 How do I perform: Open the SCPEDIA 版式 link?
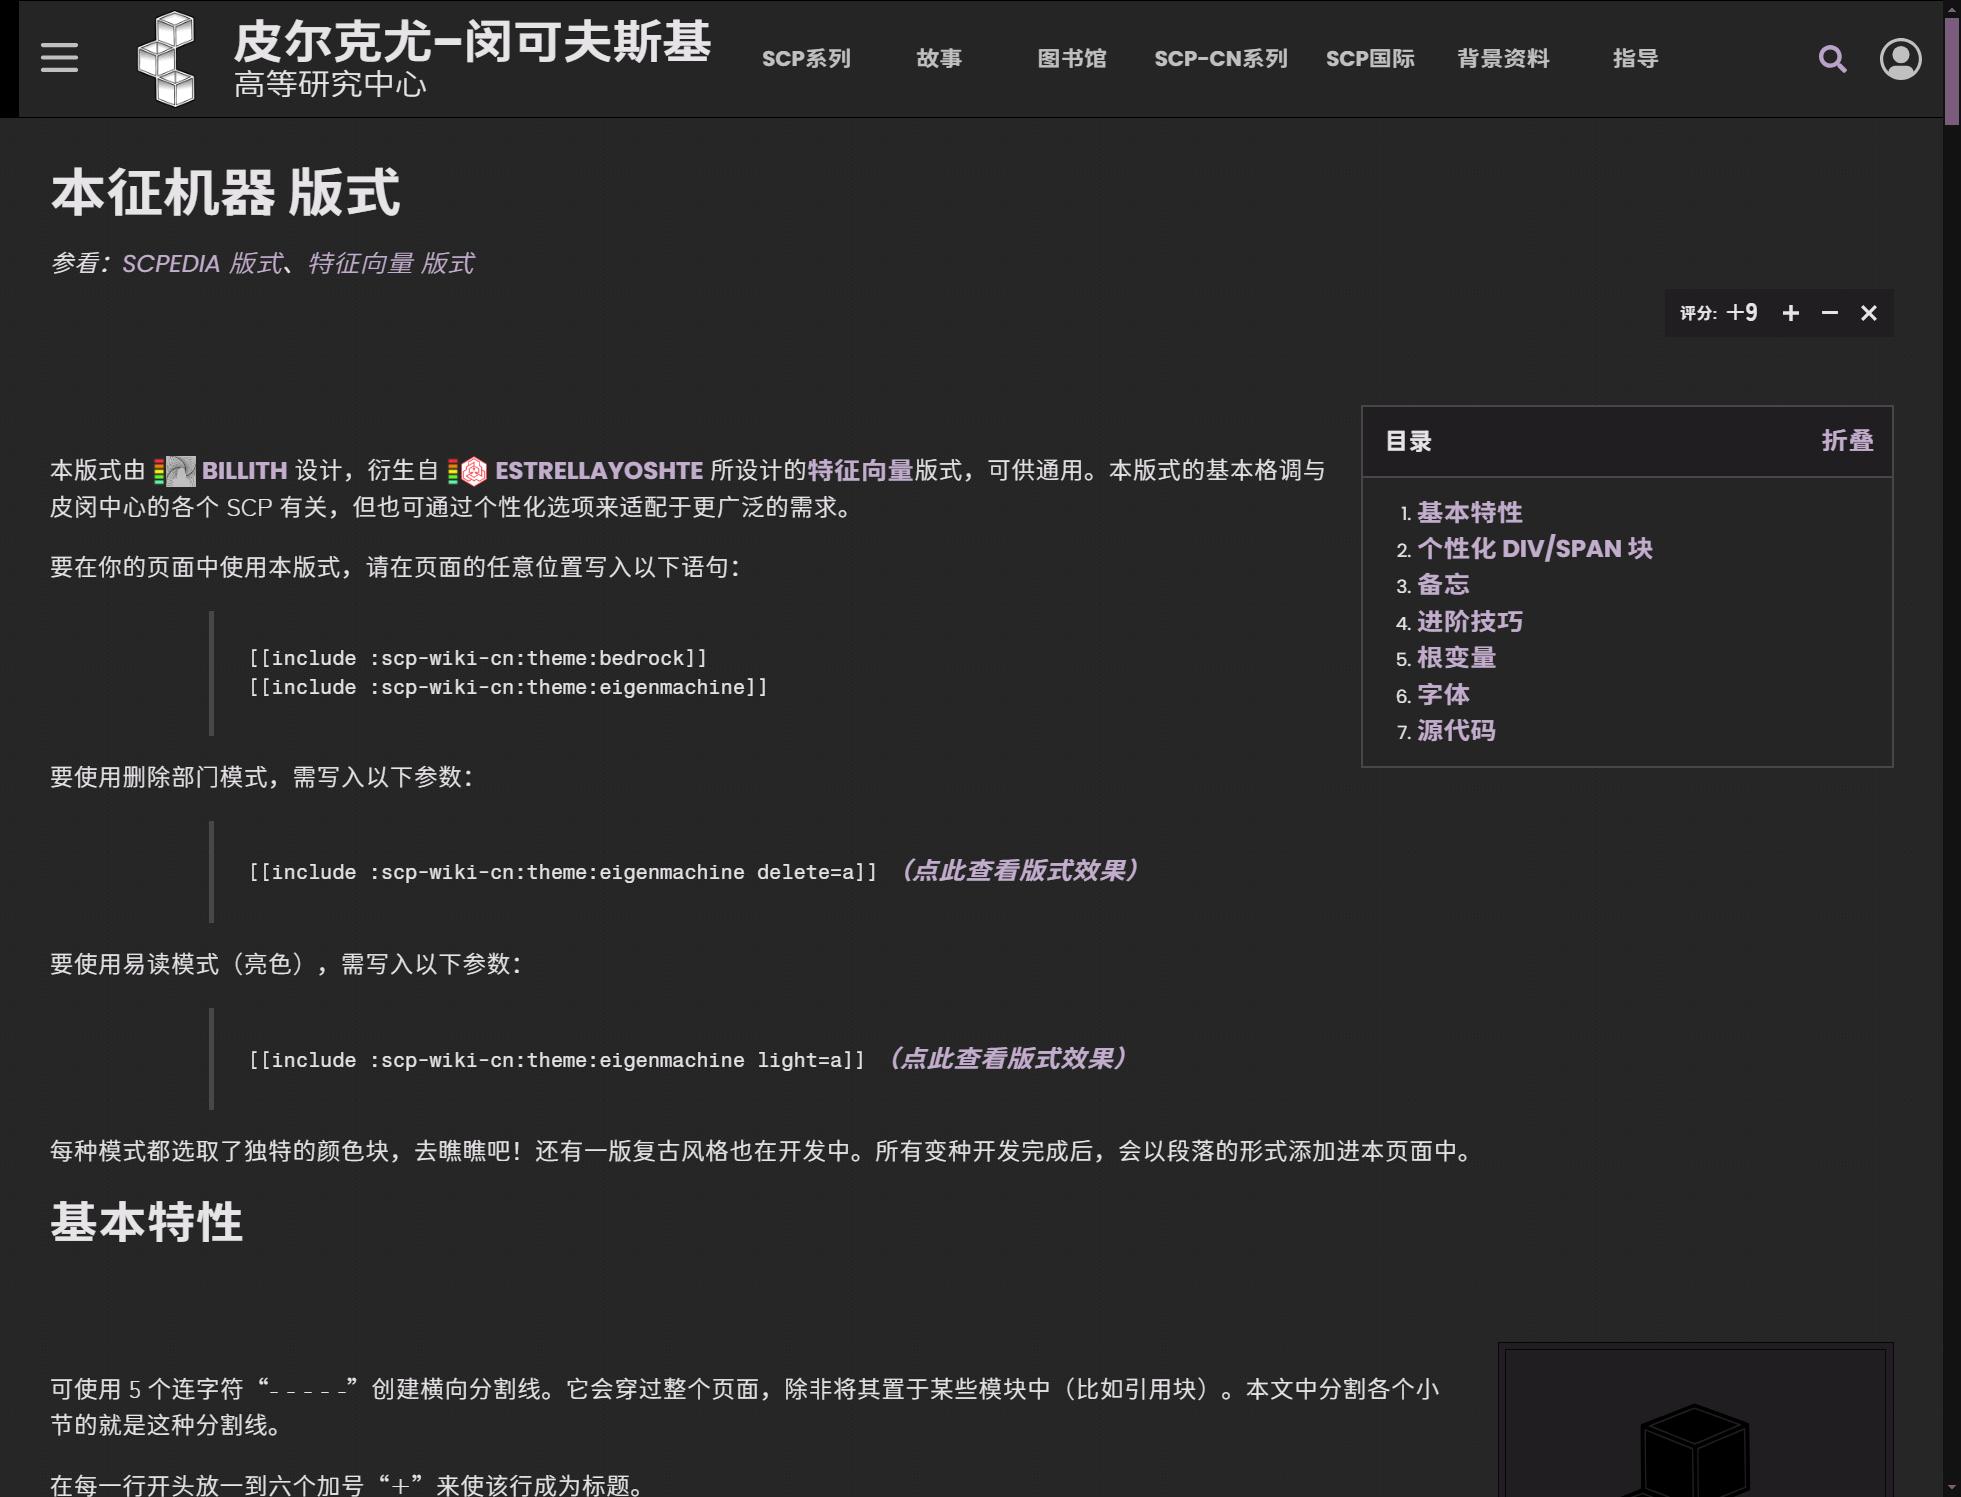click(202, 264)
